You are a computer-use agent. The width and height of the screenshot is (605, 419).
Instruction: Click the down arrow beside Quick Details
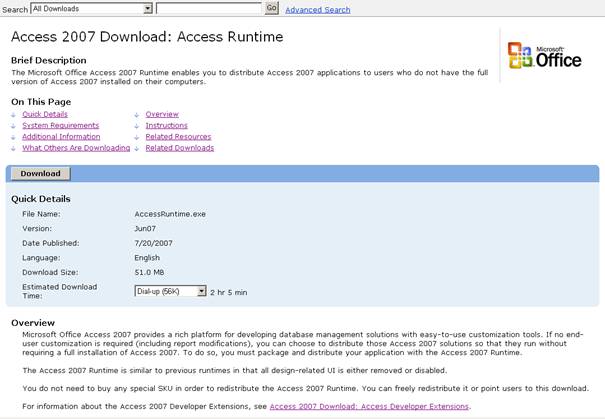coord(14,115)
